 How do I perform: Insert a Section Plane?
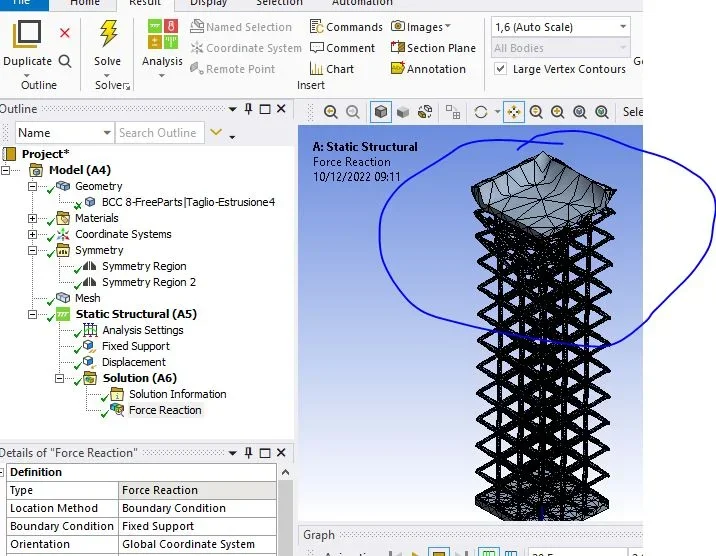(x=433, y=48)
